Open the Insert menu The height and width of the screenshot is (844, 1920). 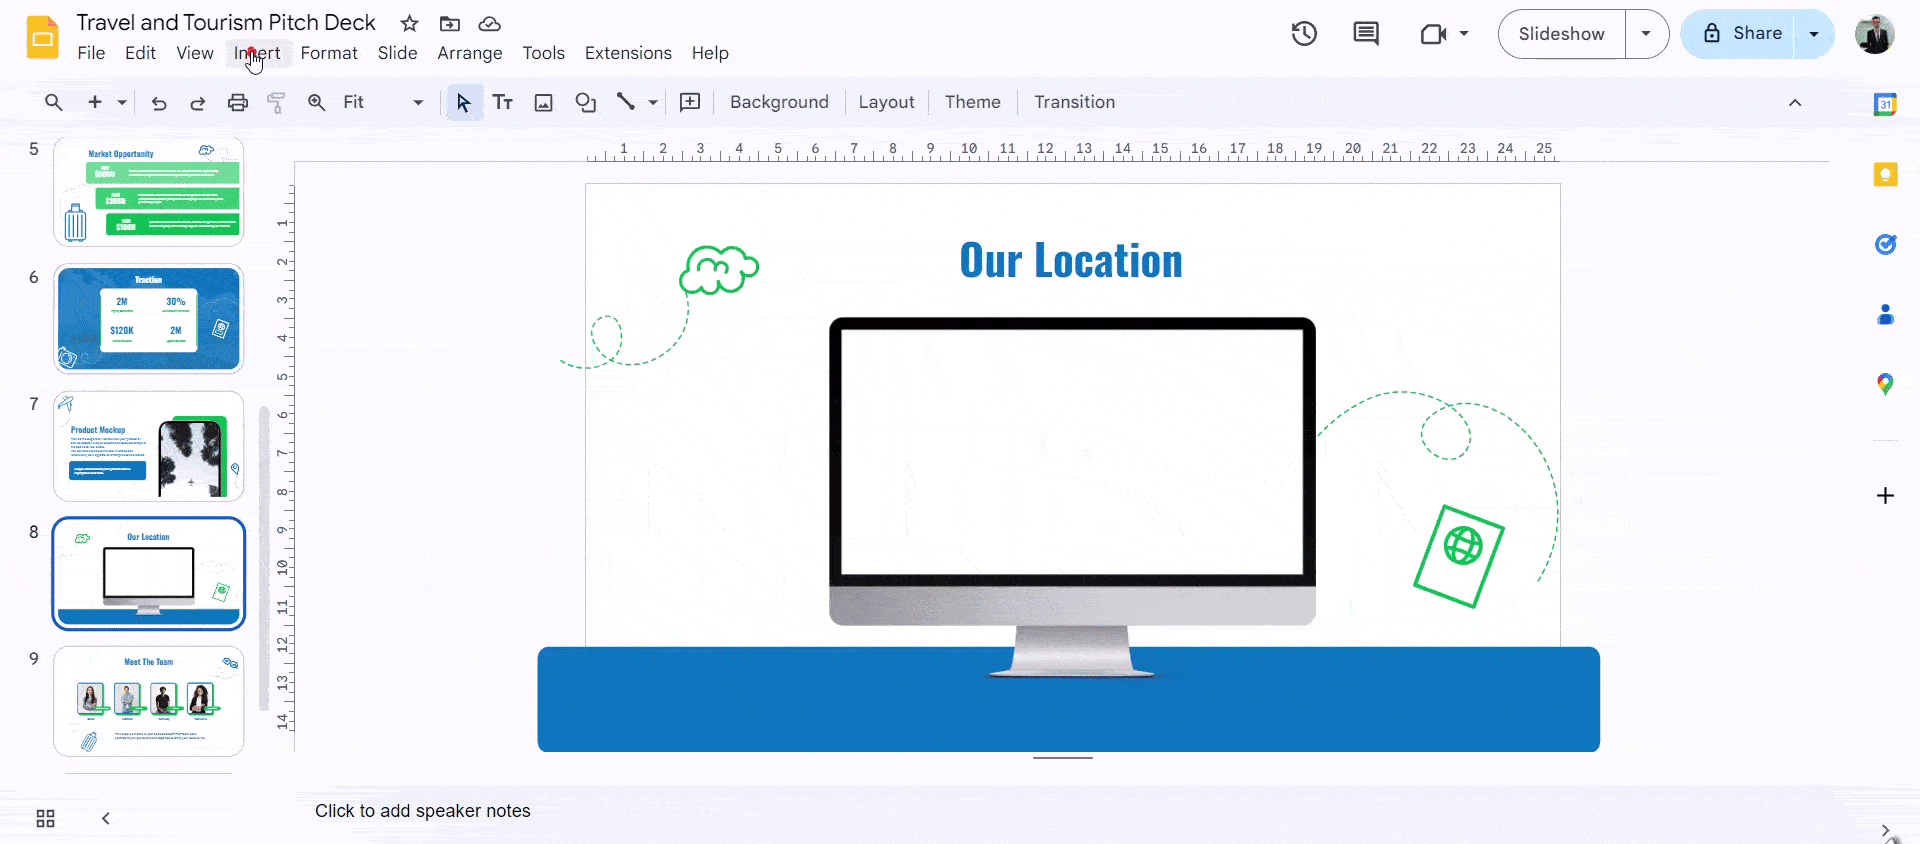click(x=257, y=53)
